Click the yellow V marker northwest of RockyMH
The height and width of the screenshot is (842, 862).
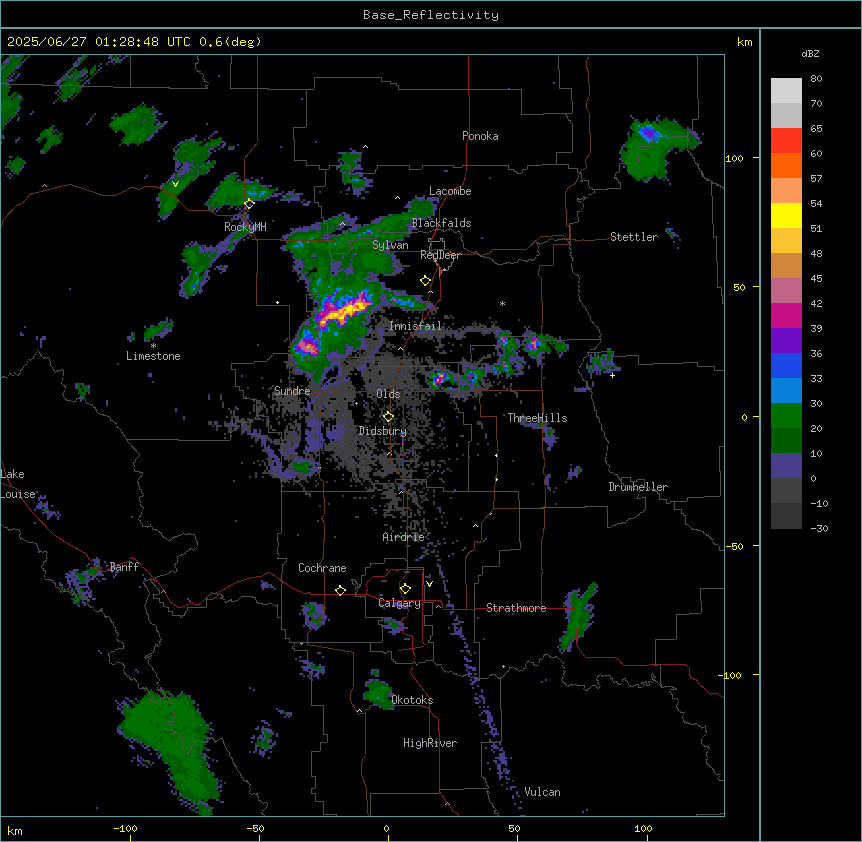[175, 184]
